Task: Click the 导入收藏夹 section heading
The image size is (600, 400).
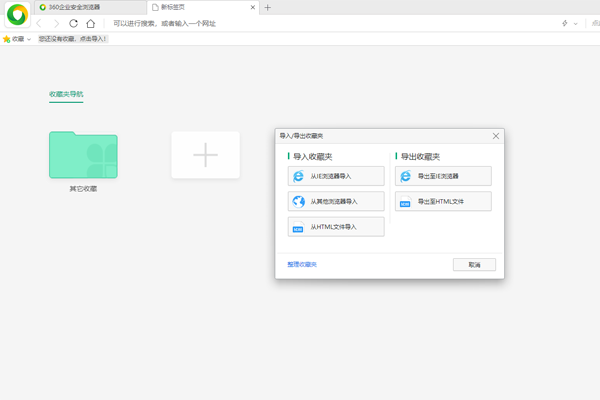Action: (x=313, y=157)
